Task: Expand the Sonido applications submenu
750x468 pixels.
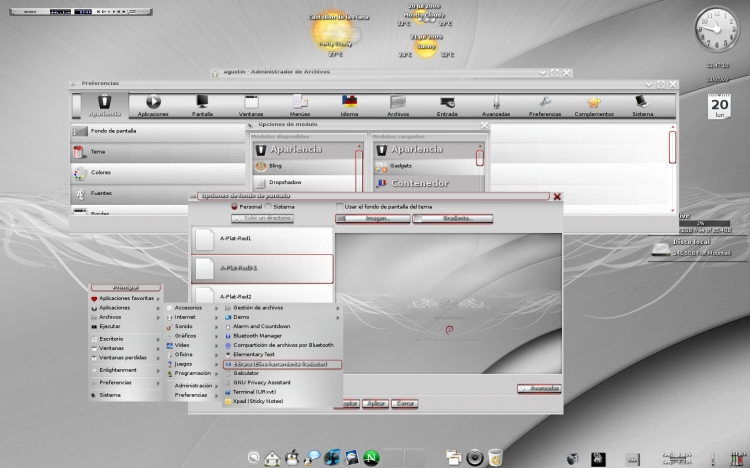Action: point(192,326)
